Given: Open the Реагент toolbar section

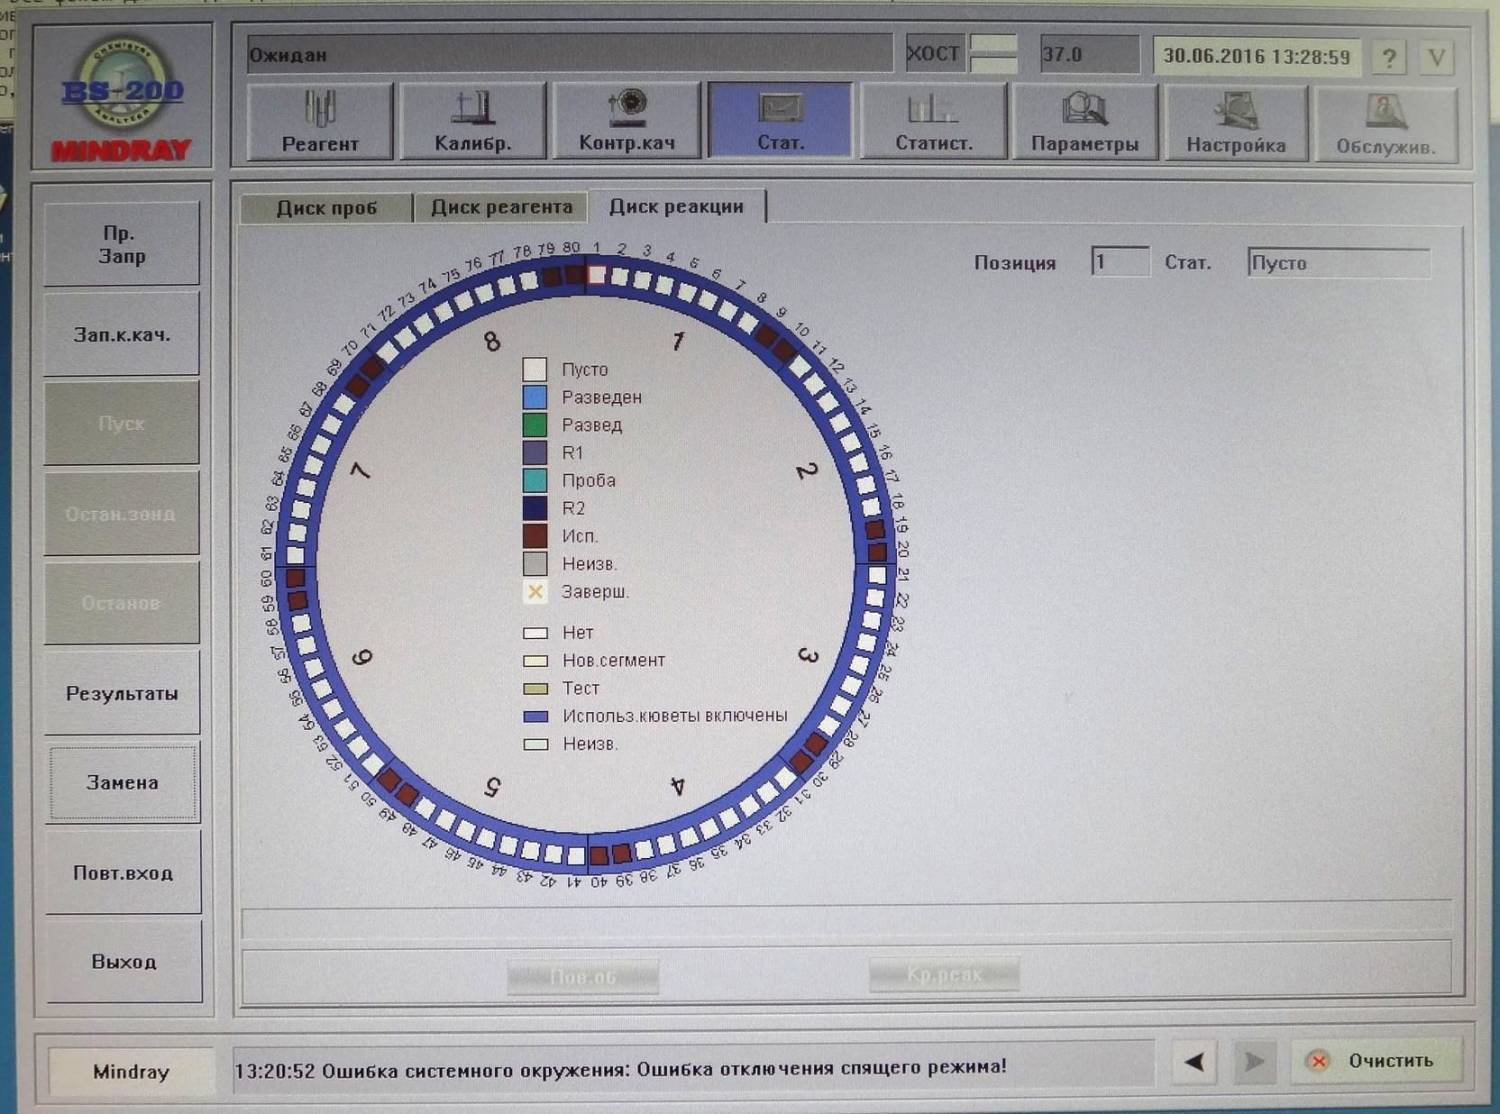Looking at the screenshot, I should (x=319, y=122).
